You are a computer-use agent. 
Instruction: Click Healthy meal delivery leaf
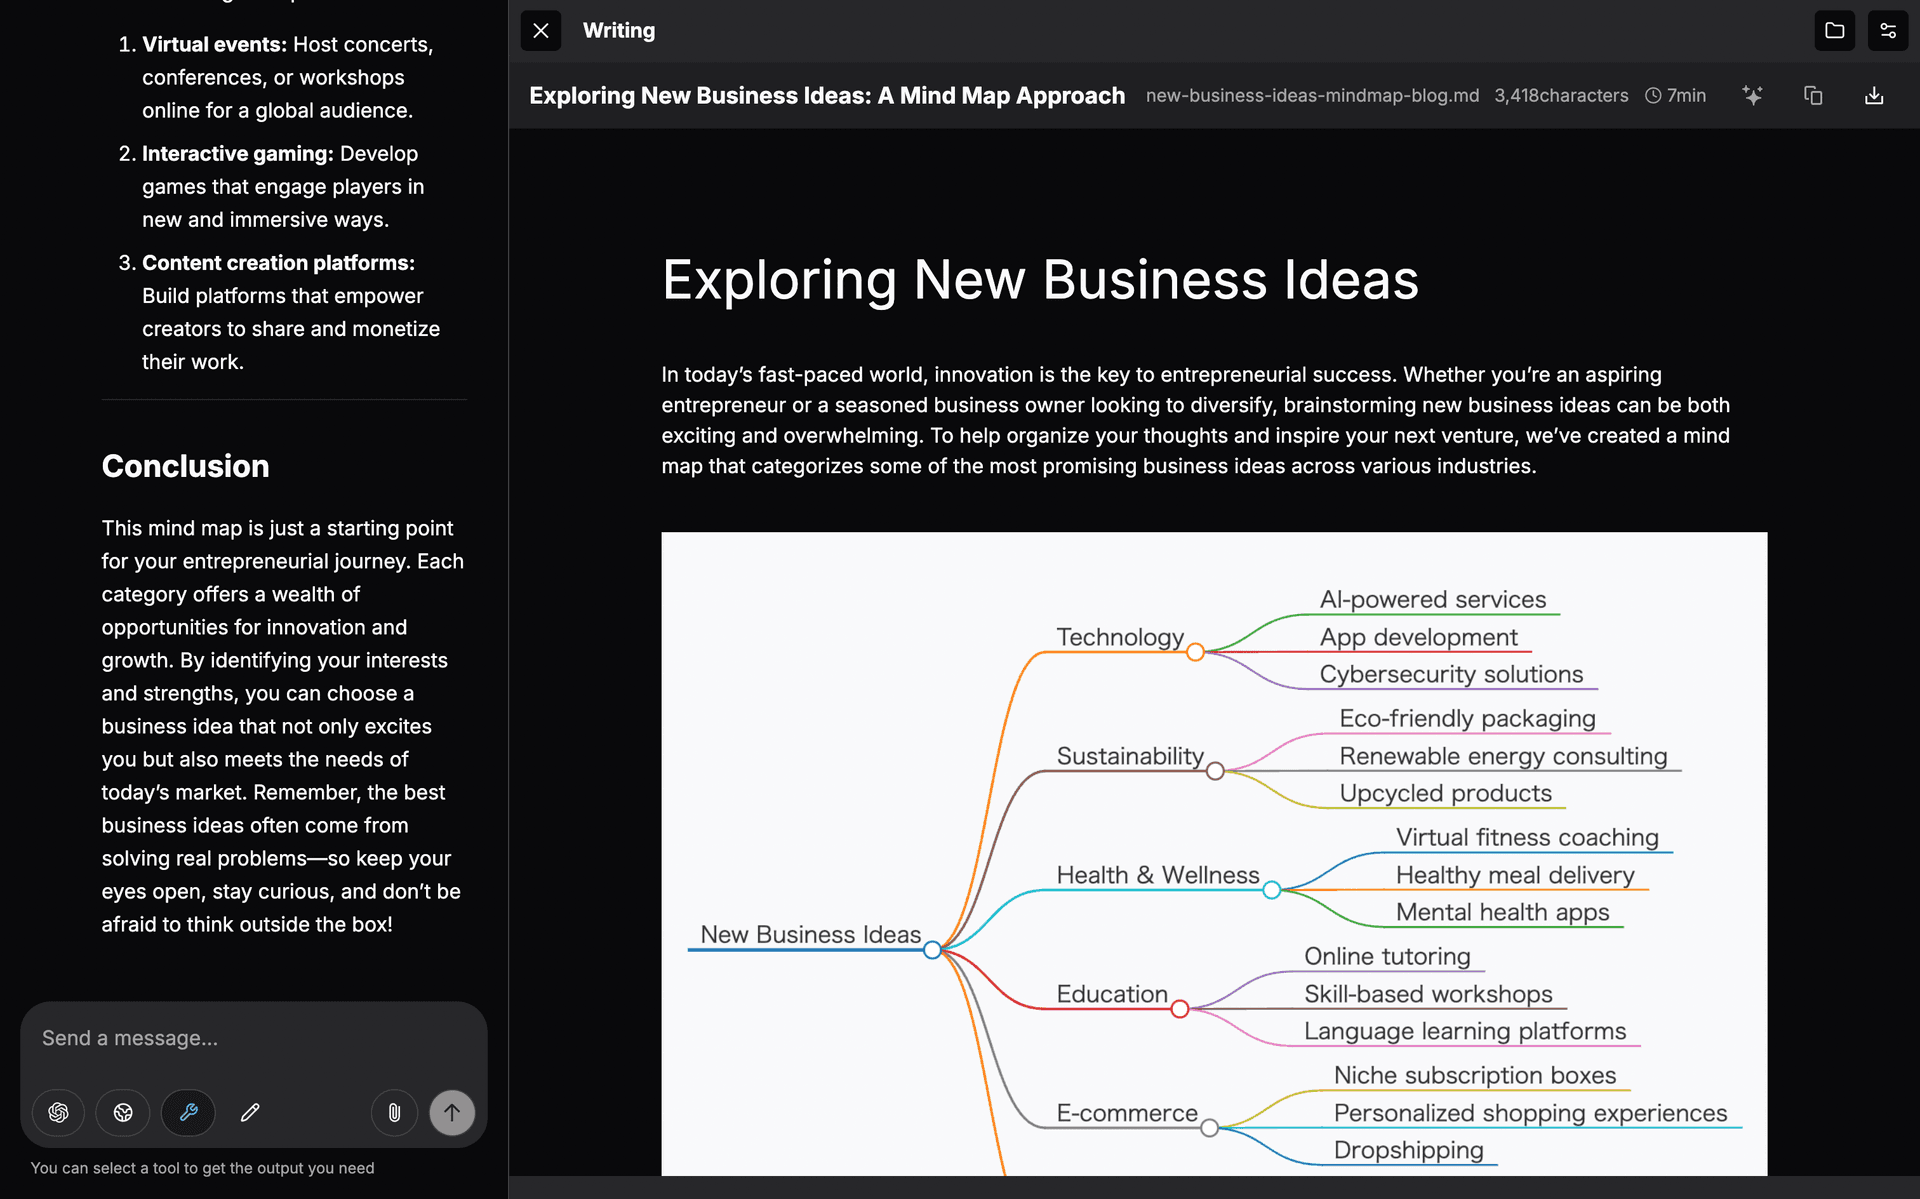[x=1515, y=875]
